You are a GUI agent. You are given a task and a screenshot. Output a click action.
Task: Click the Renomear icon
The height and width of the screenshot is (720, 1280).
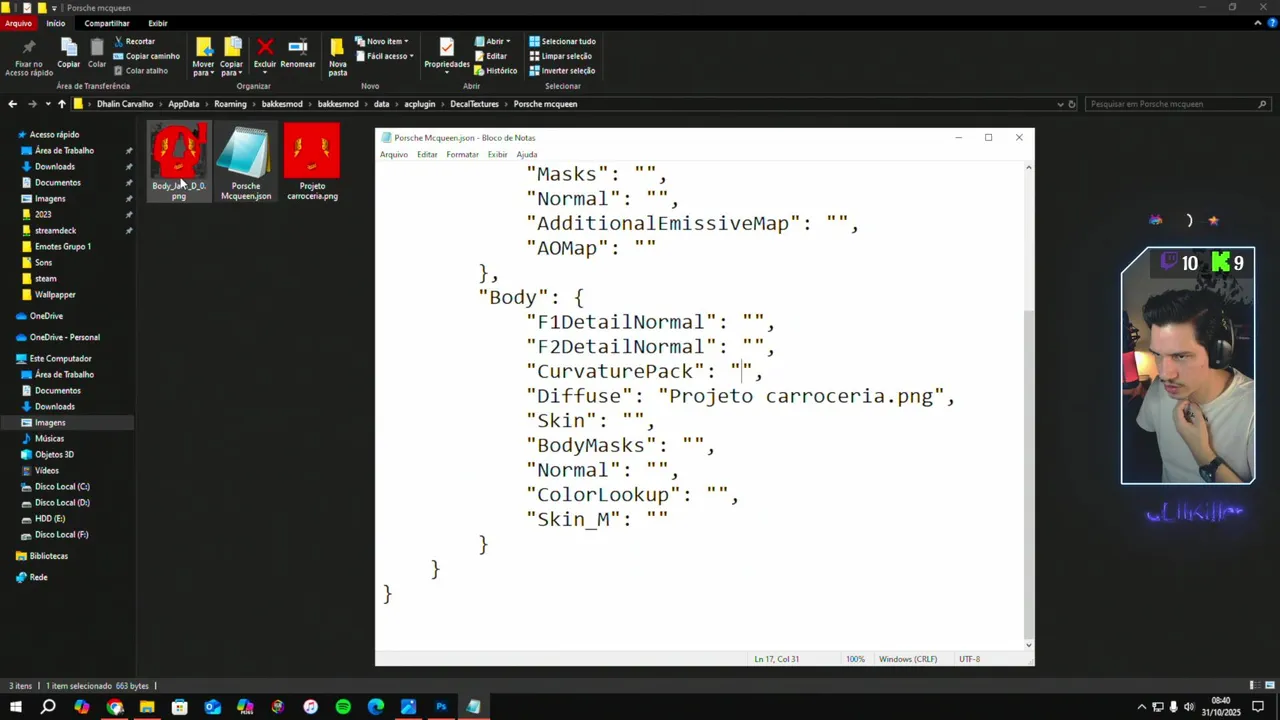coord(298,47)
